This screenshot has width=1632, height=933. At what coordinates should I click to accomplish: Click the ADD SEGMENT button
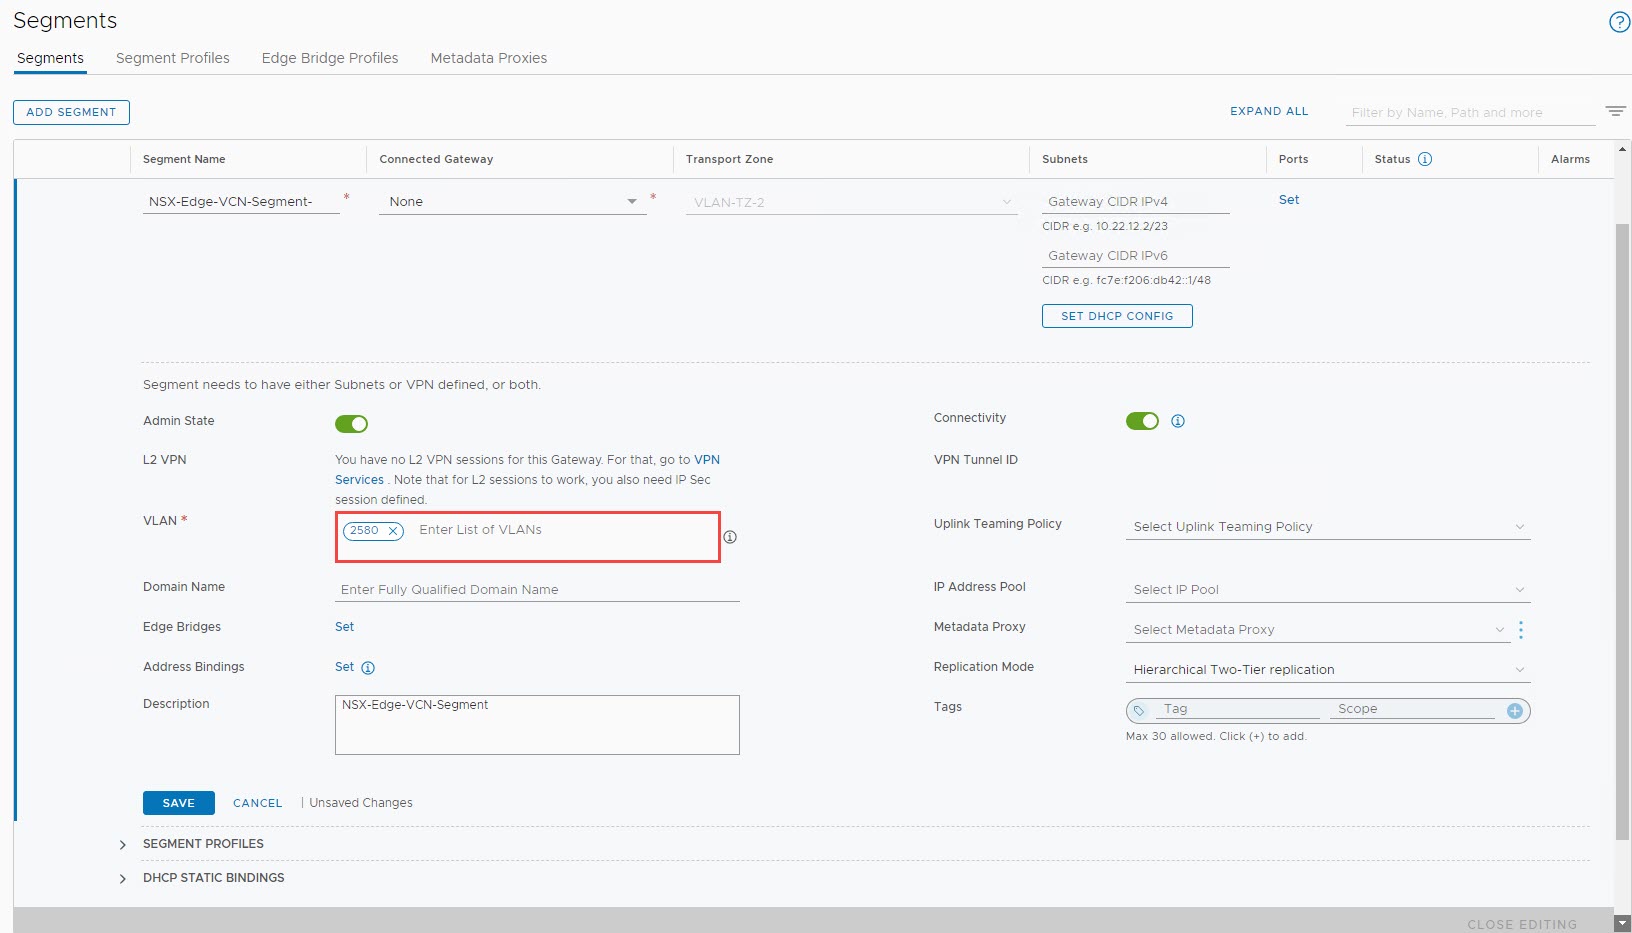pyautogui.click(x=71, y=112)
